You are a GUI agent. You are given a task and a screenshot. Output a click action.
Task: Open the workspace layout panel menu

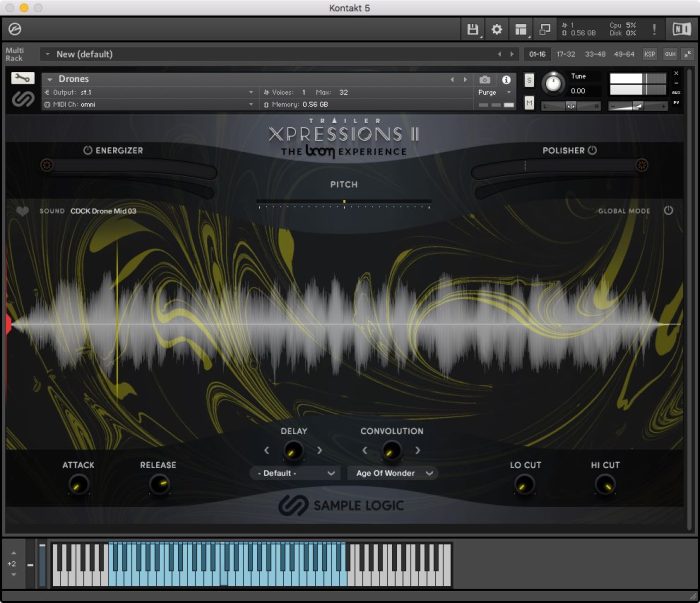[x=521, y=29]
